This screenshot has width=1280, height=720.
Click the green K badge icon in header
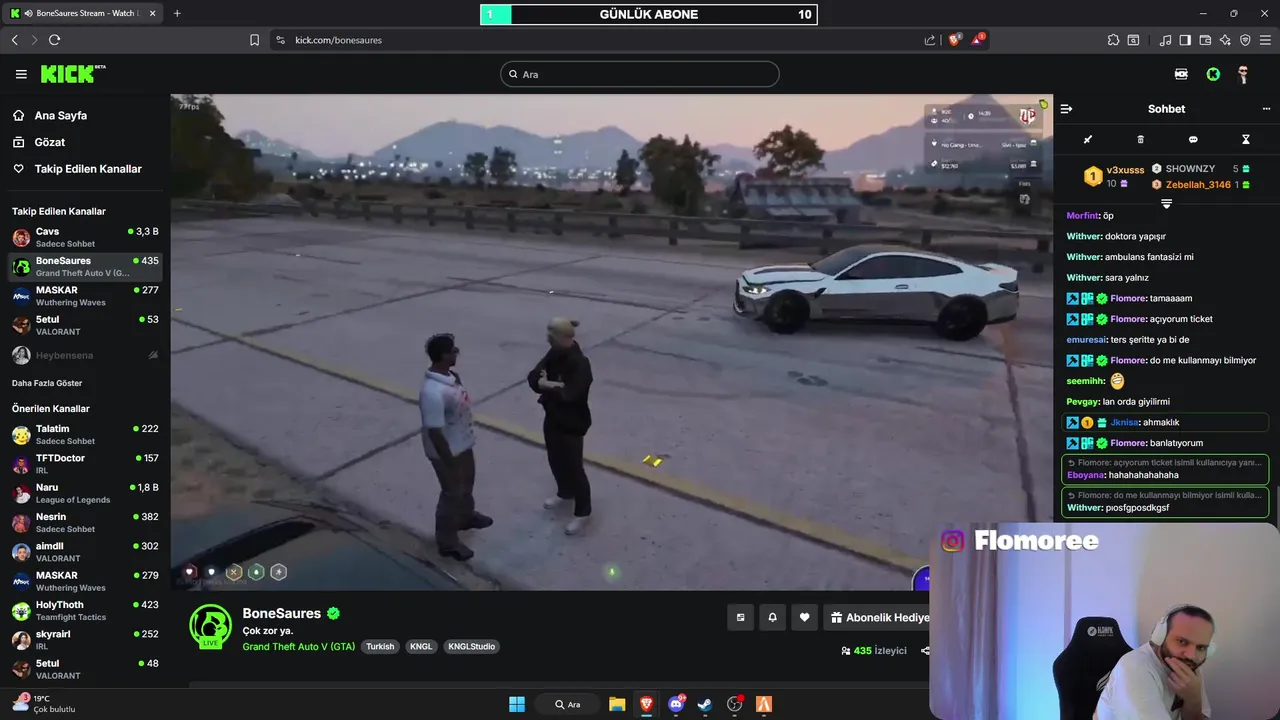pyautogui.click(x=1213, y=74)
